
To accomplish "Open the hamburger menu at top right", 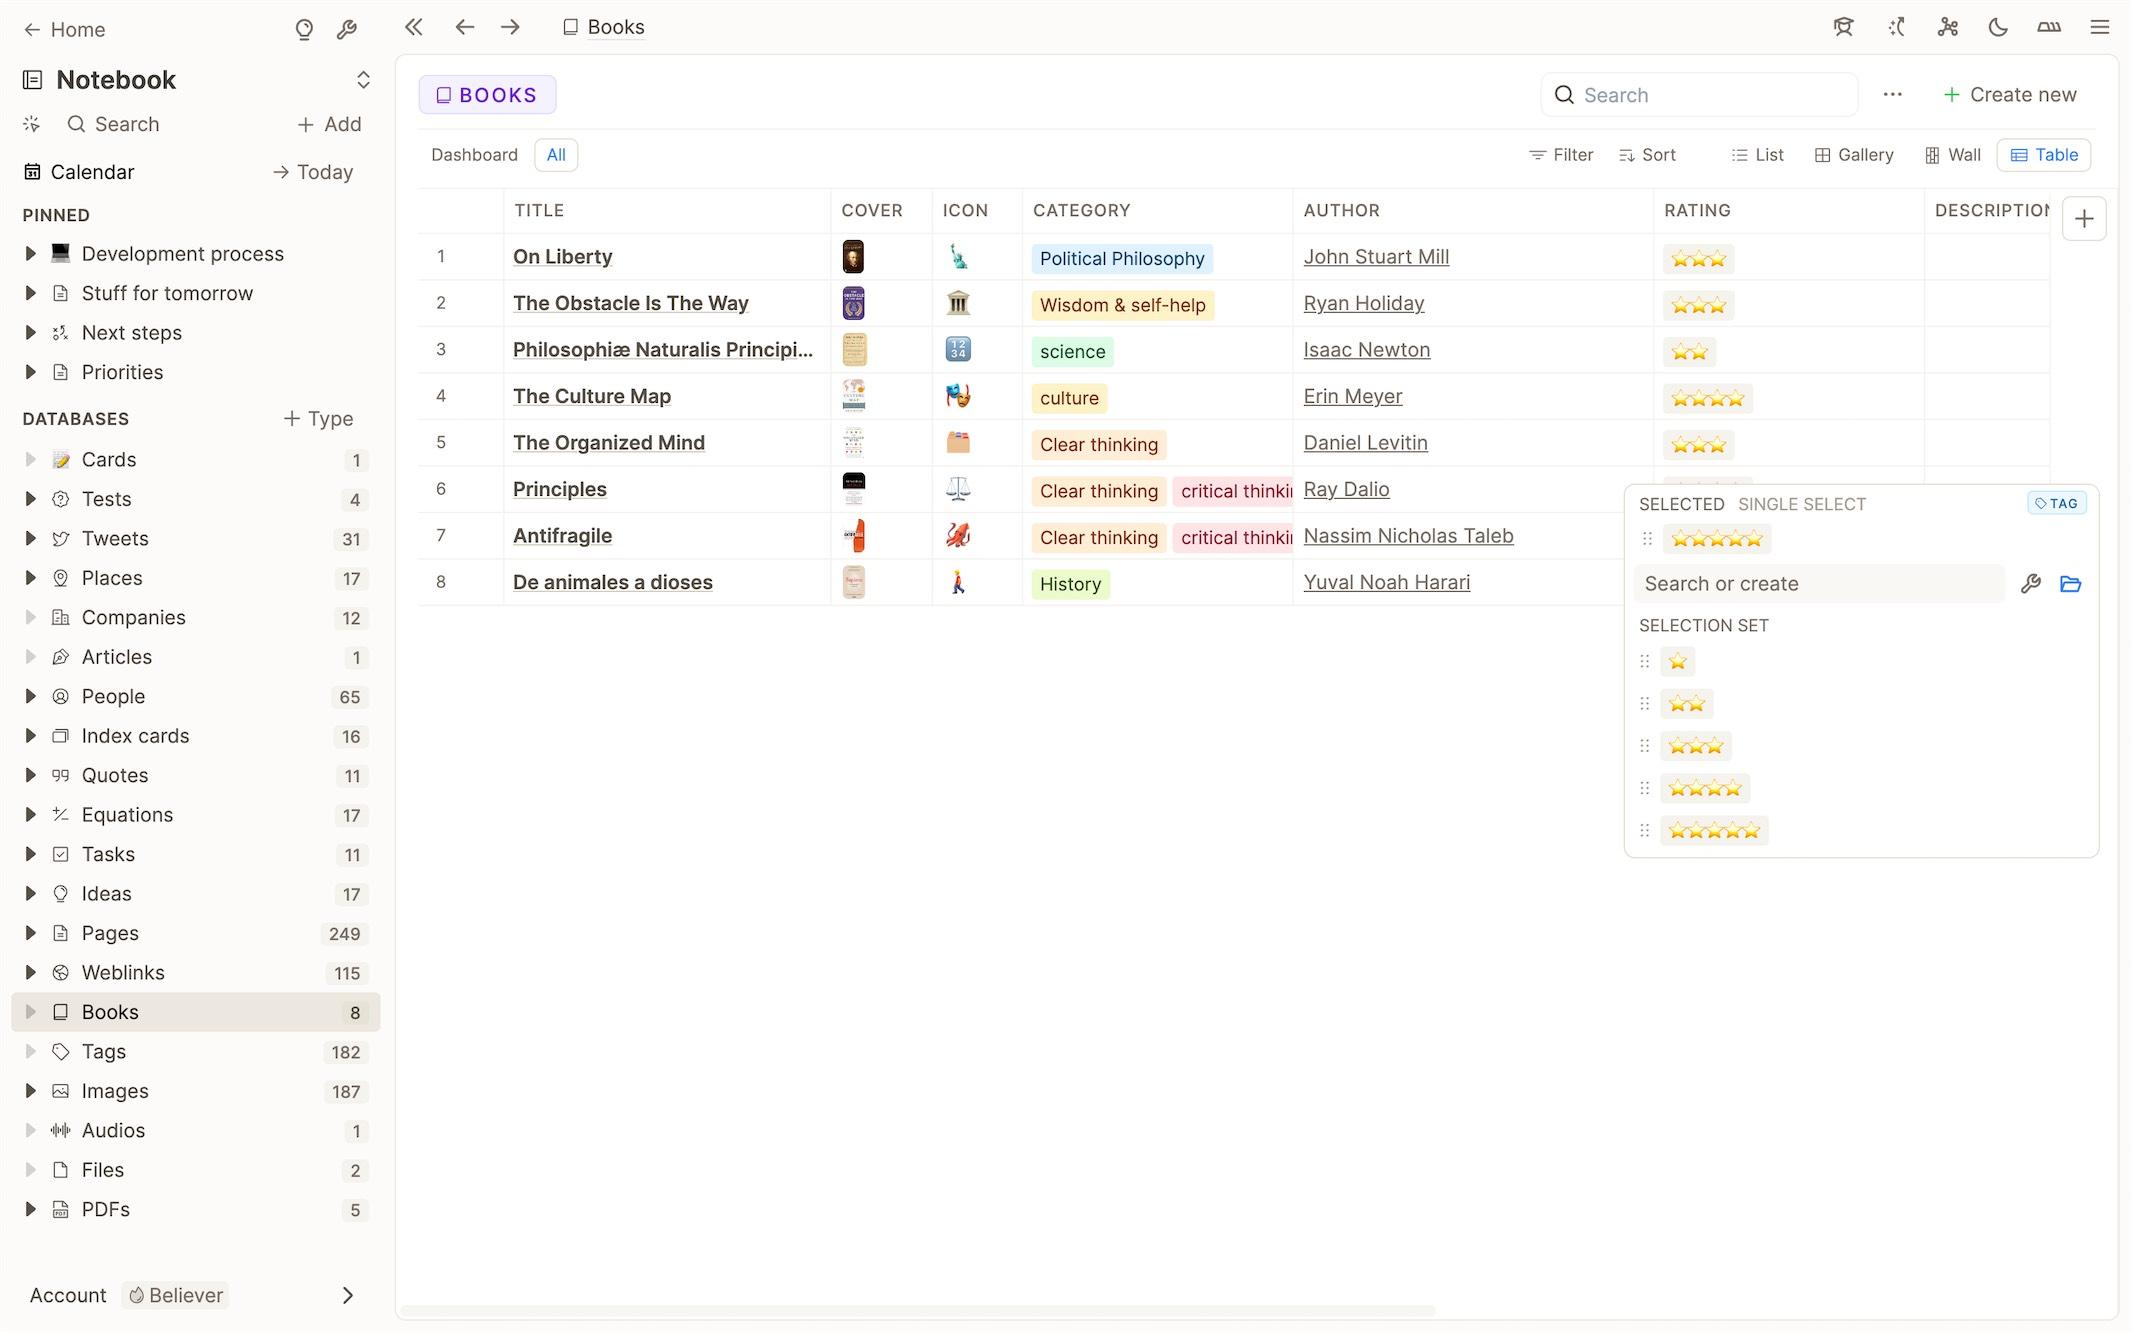I will click(2100, 27).
